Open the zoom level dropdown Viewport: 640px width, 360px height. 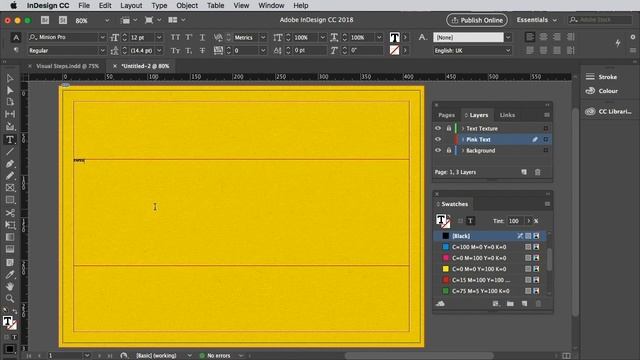point(107,20)
